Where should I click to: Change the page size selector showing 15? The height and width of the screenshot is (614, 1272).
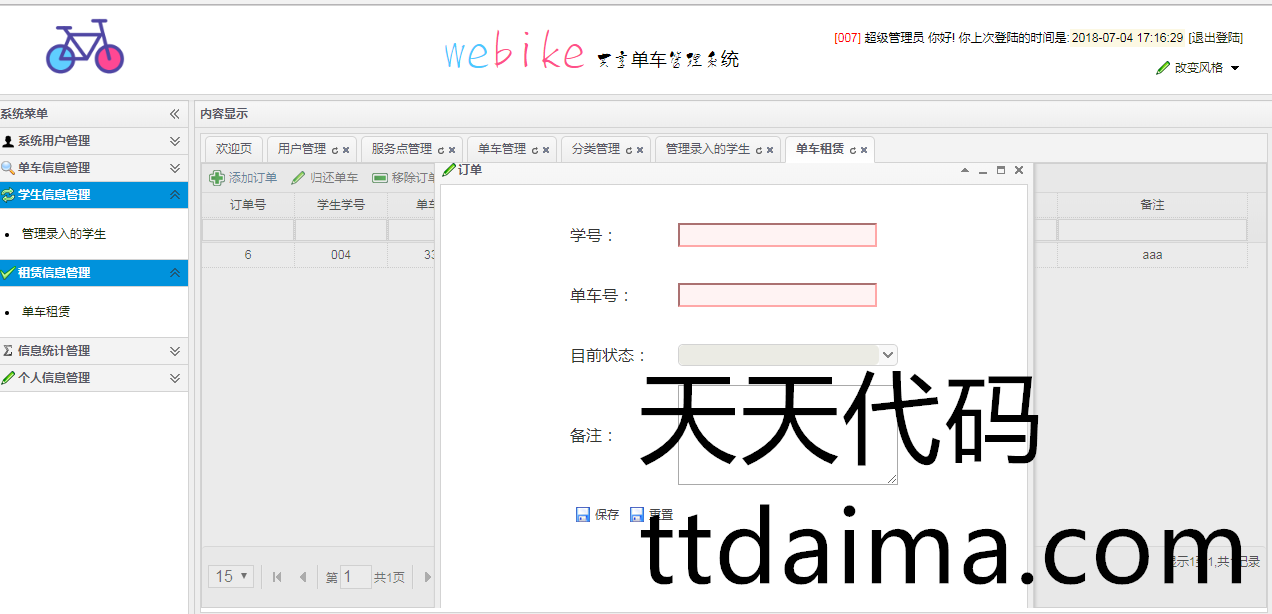[x=231, y=576]
